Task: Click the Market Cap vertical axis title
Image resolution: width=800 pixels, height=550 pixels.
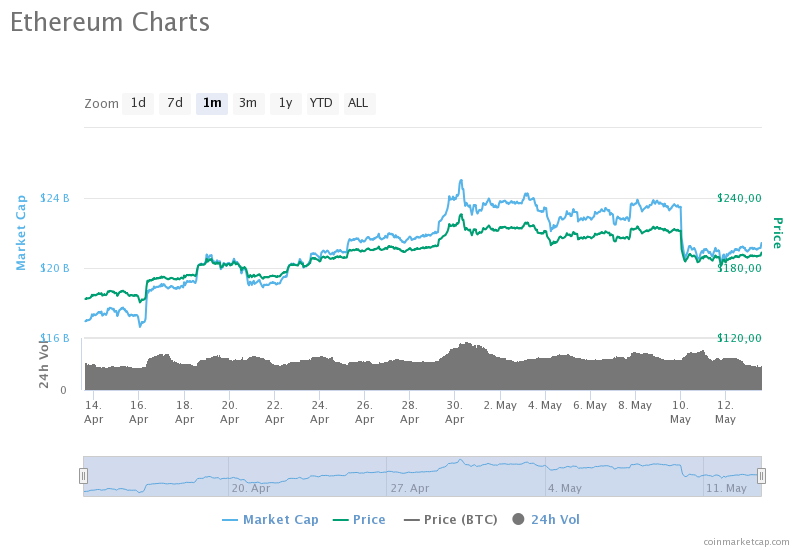Action: coord(21,233)
